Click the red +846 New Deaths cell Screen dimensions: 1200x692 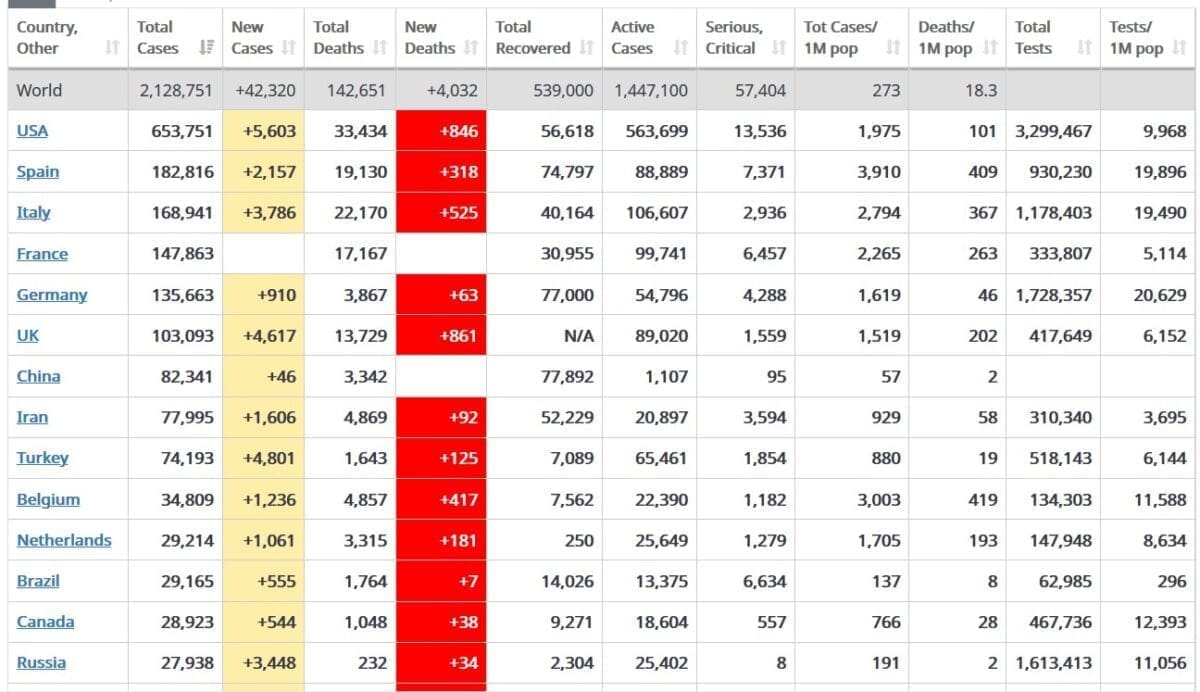click(x=441, y=131)
